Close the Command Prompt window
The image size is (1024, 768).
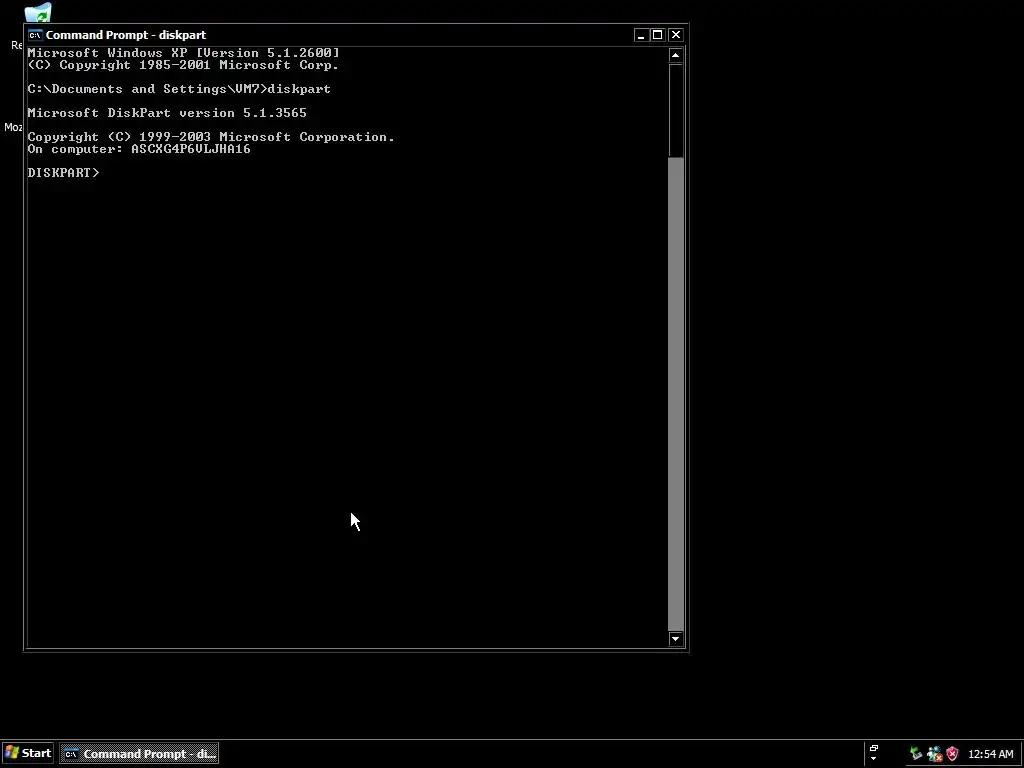pos(676,35)
